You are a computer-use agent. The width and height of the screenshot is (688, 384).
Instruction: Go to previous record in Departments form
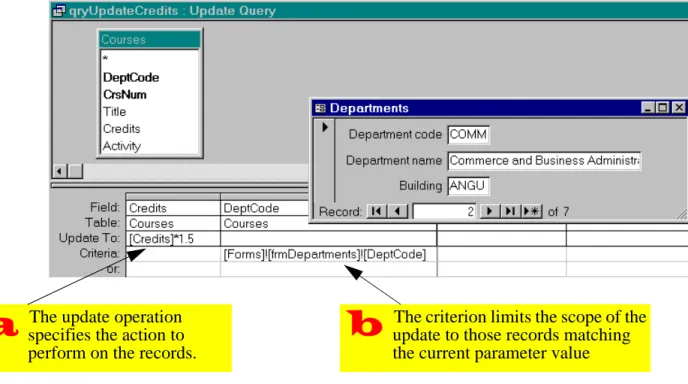tap(398, 212)
